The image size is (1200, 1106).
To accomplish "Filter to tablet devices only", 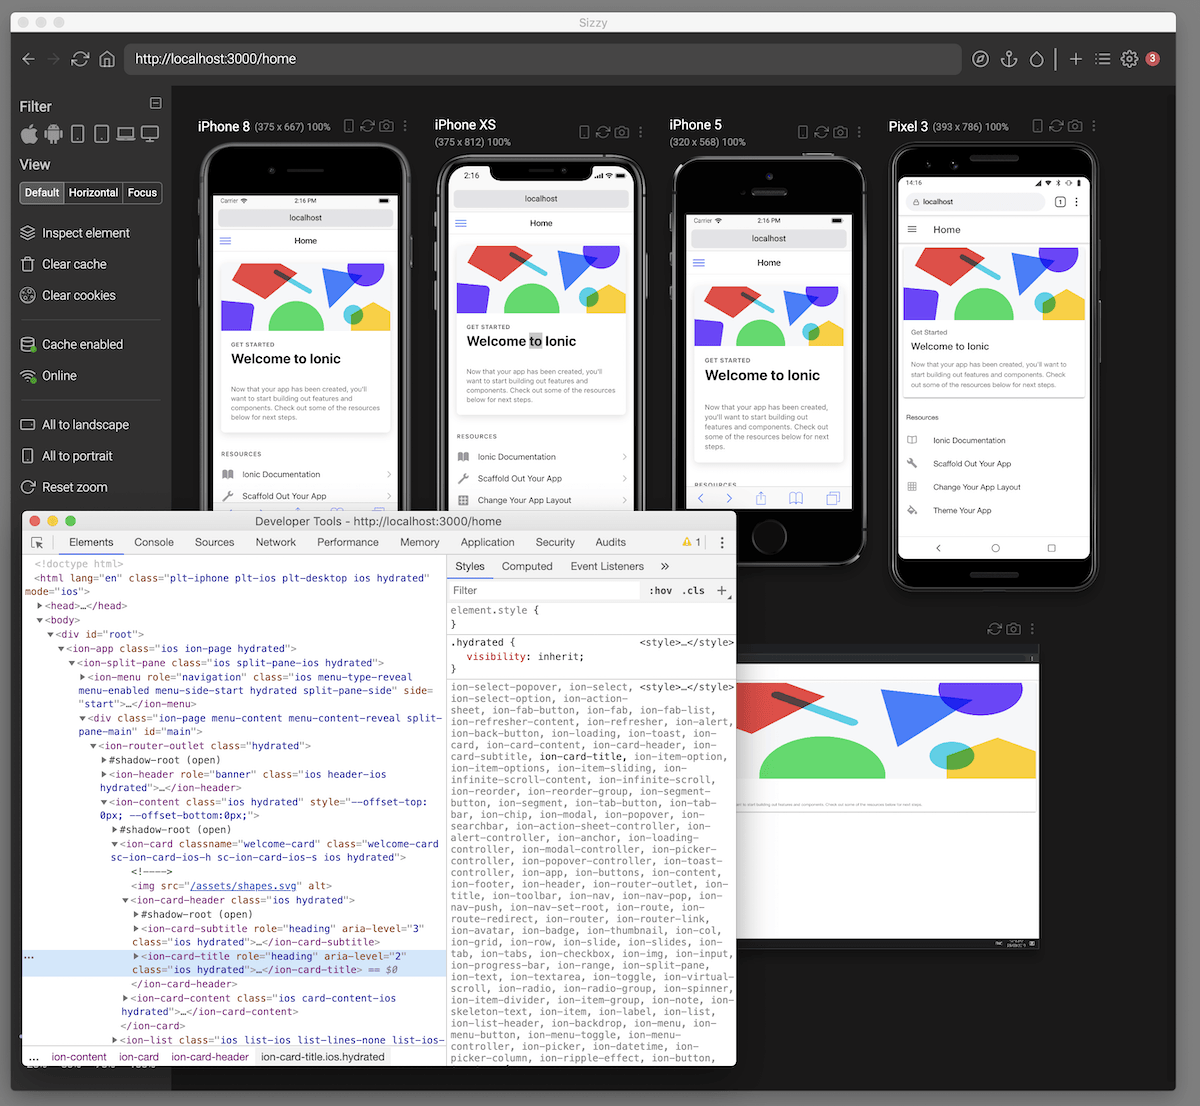I will tap(101, 134).
